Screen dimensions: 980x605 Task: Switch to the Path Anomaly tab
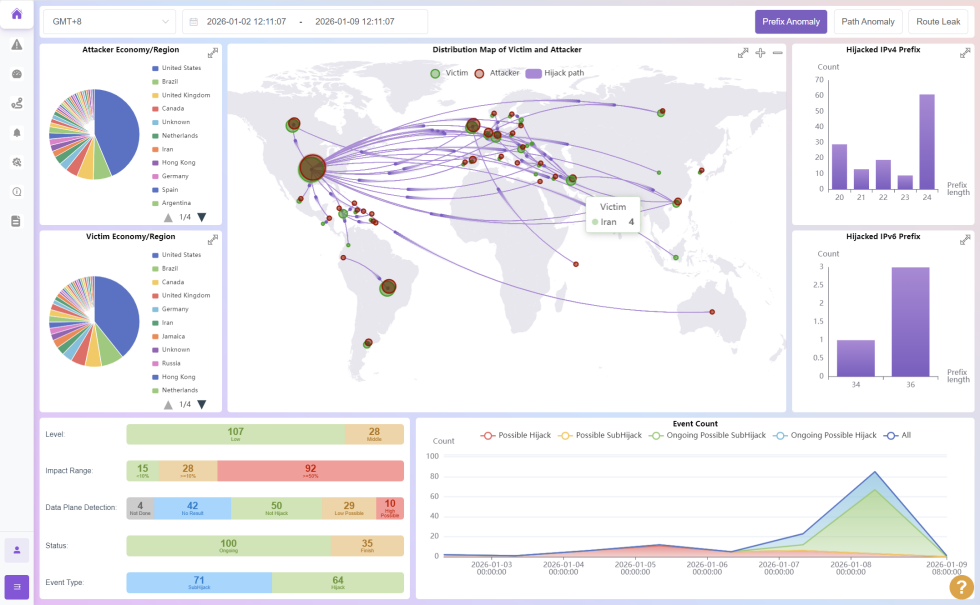point(867,22)
